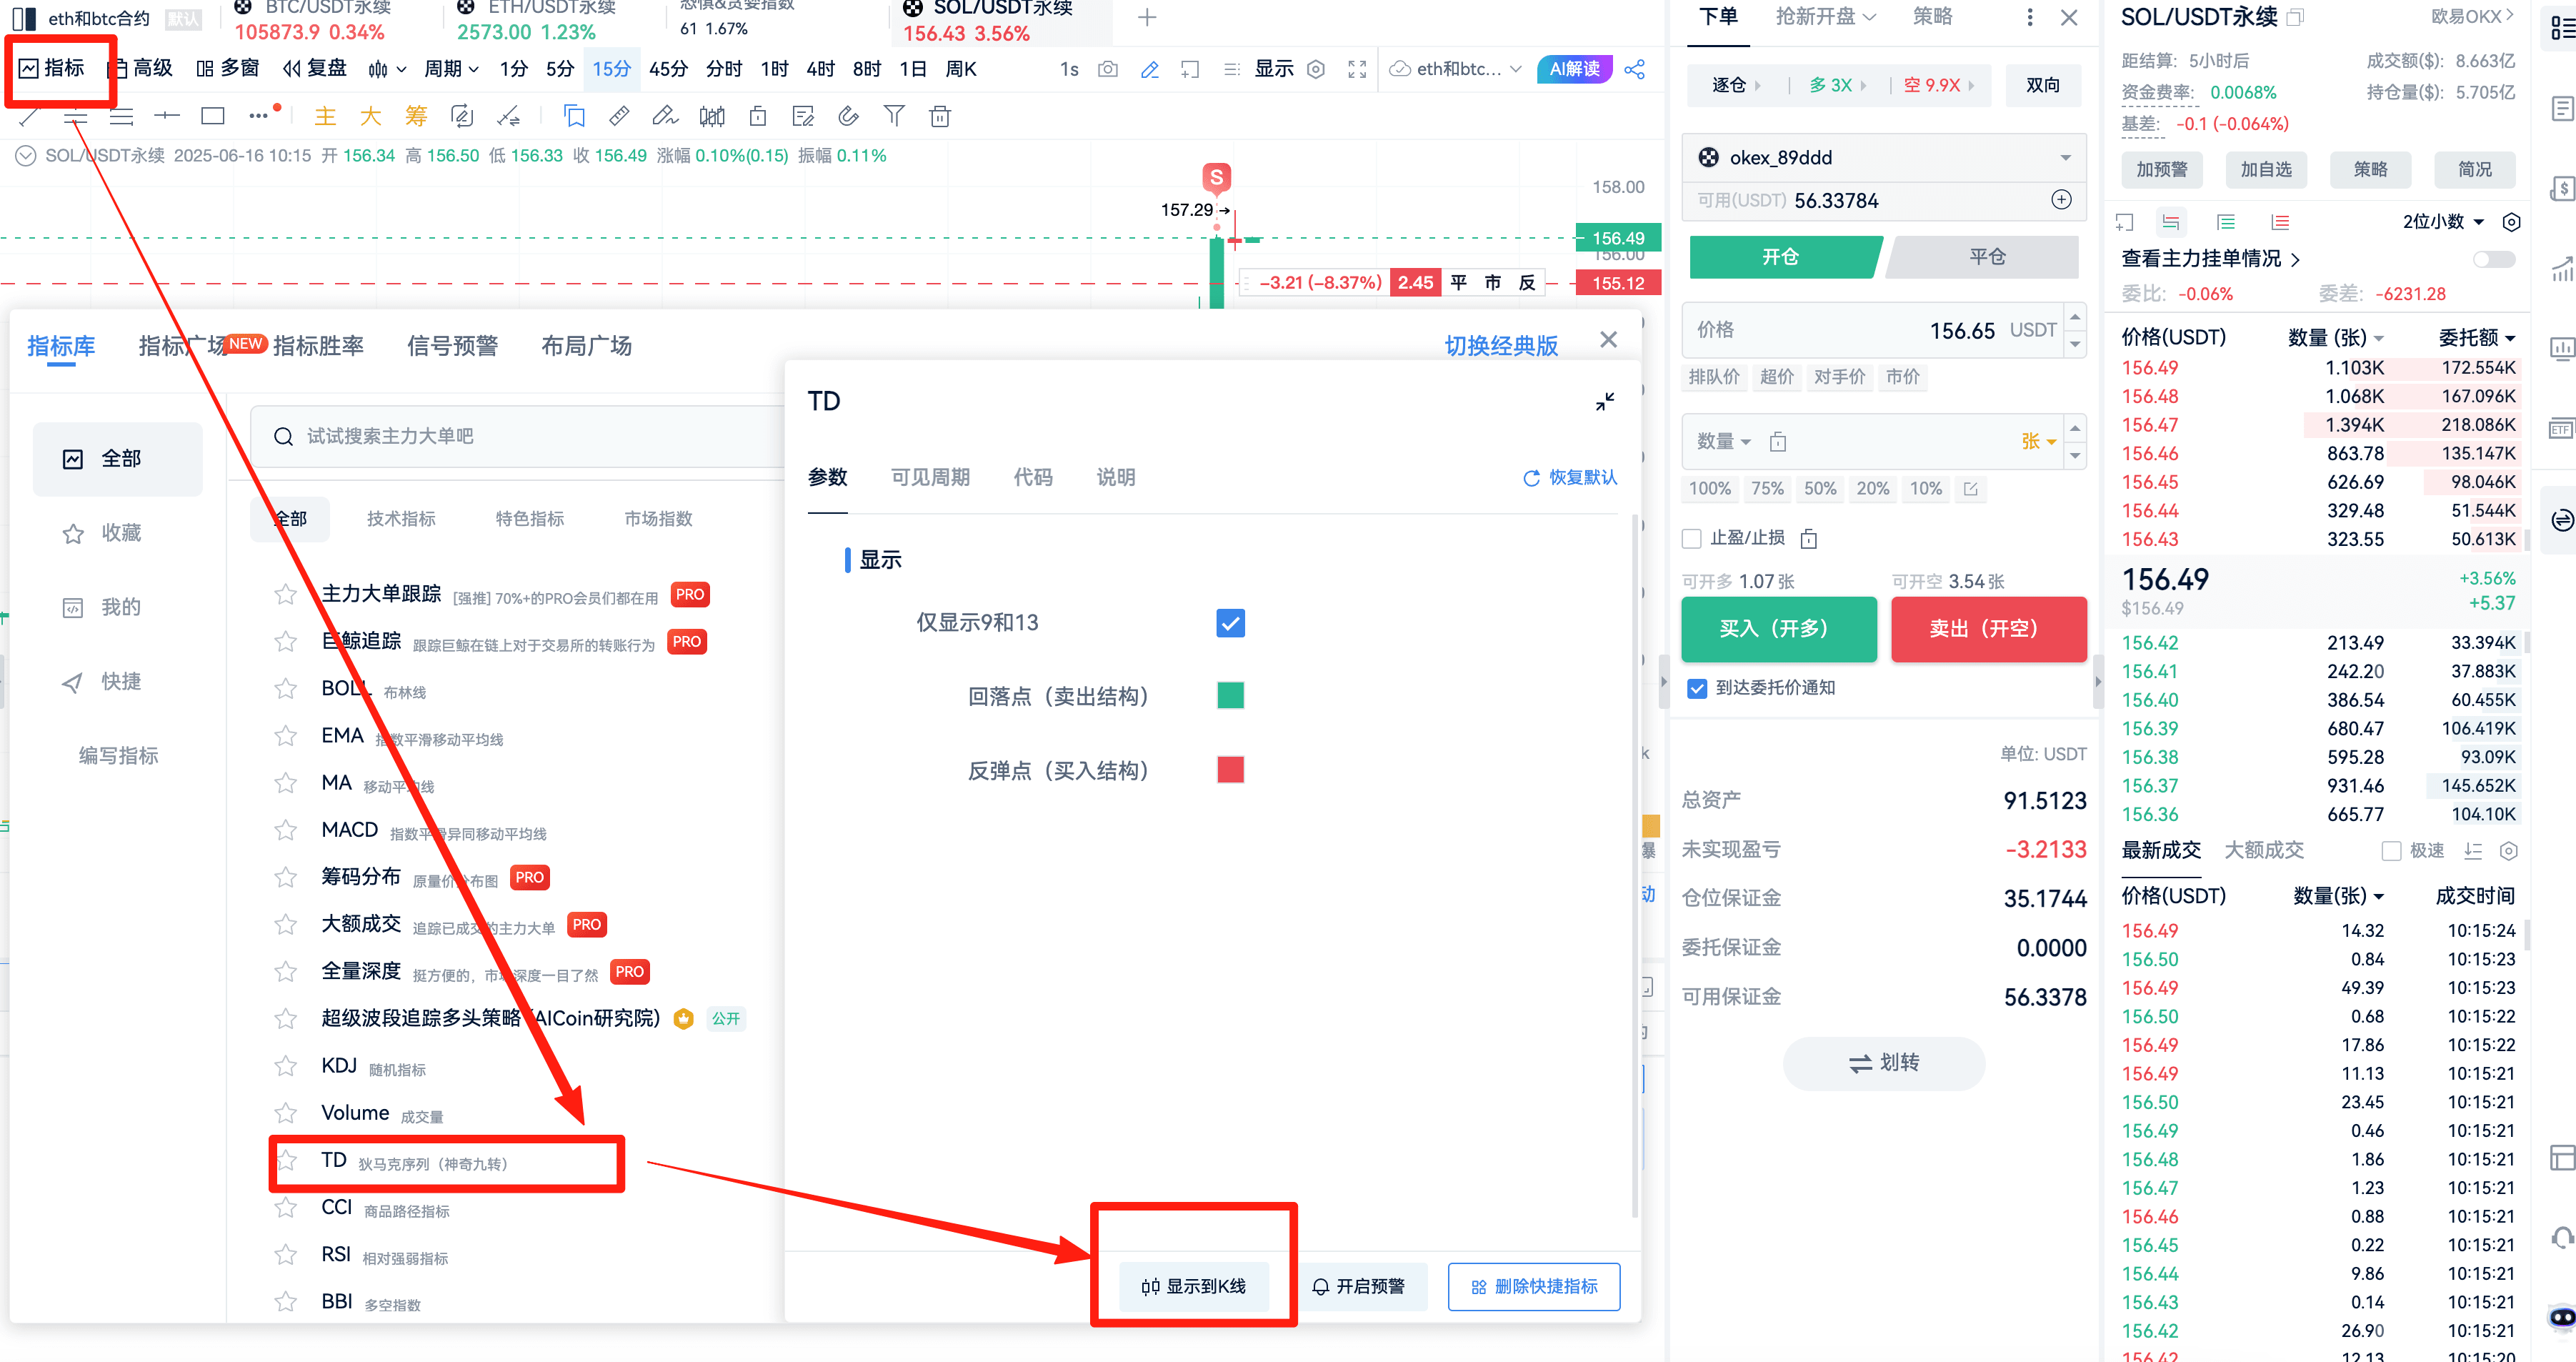Open the 抢新开盘 dropdown
This screenshot has height=1362, width=2576.
coord(1825,17)
